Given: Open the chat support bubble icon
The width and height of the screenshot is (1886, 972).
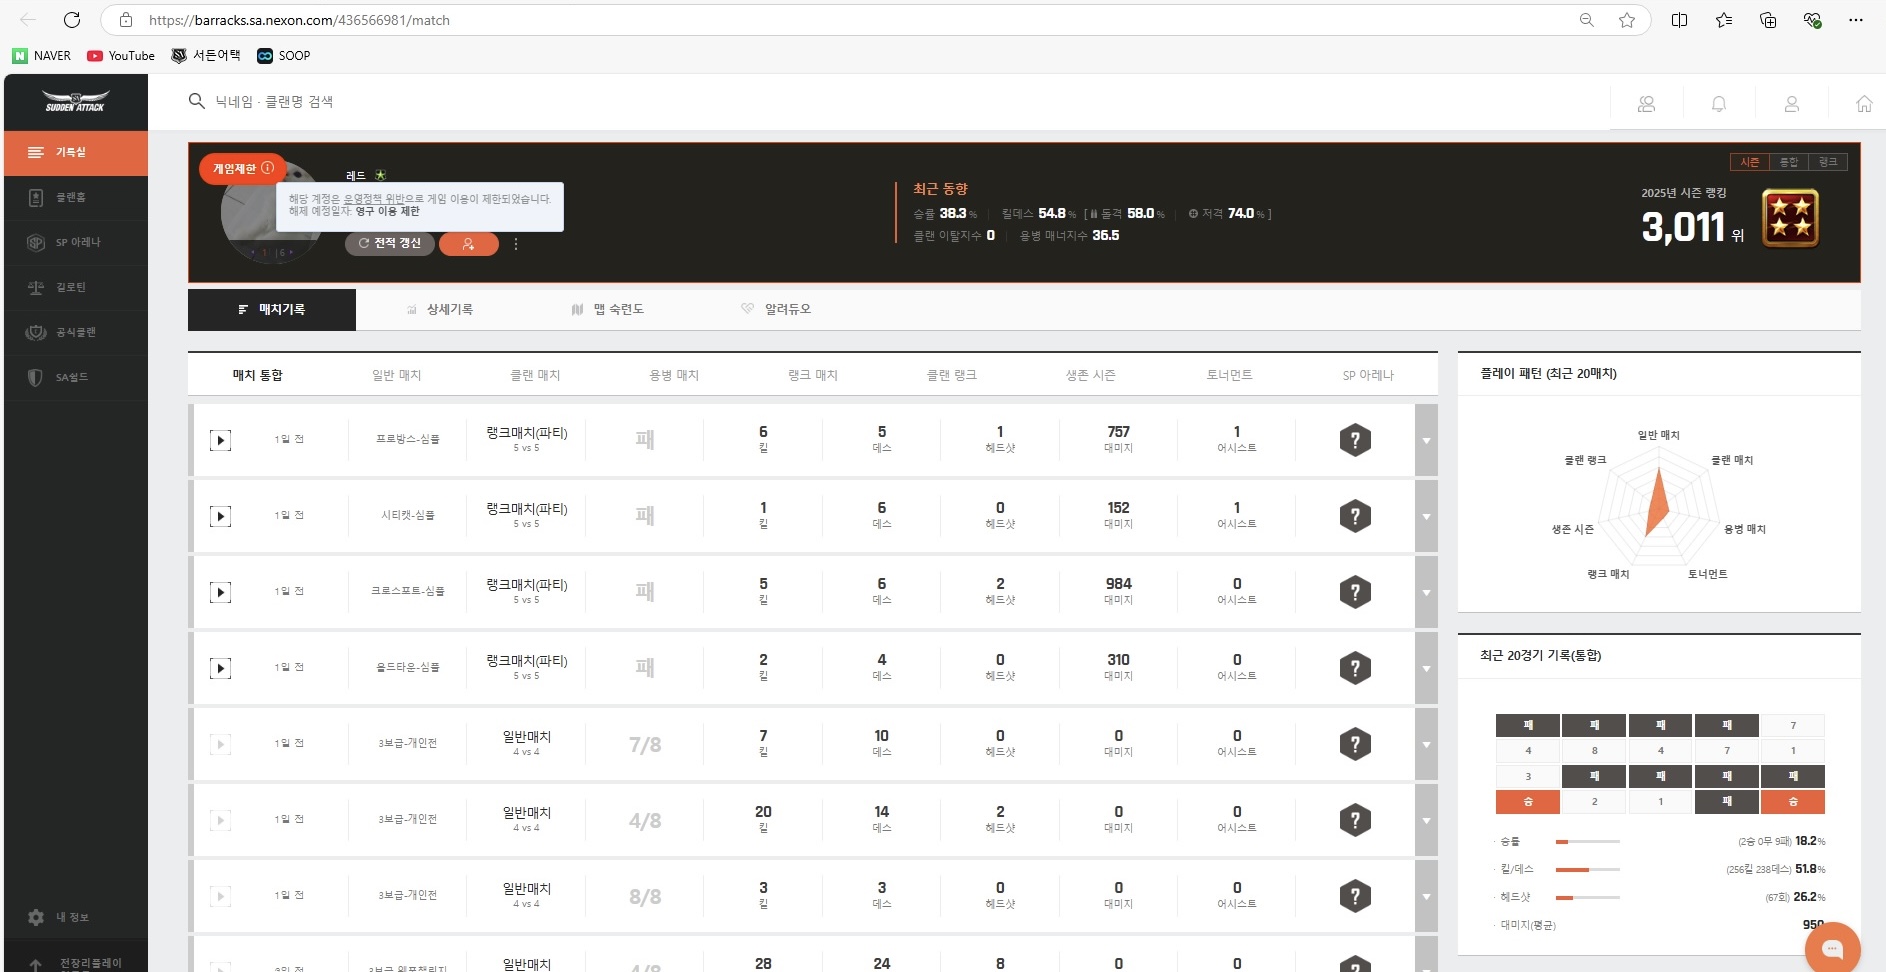Looking at the screenshot, I should click(1832, 948).
